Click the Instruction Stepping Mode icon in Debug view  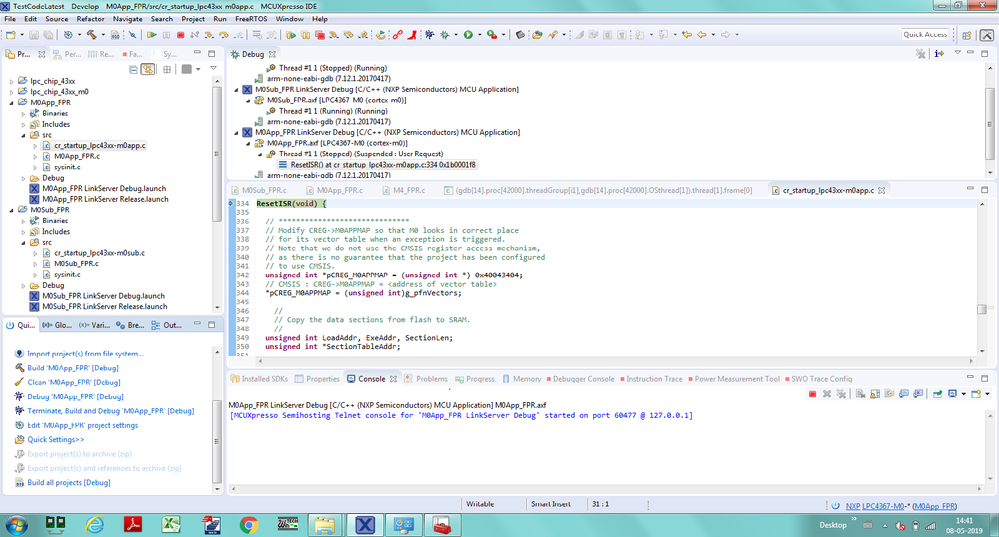pos(939,54)
